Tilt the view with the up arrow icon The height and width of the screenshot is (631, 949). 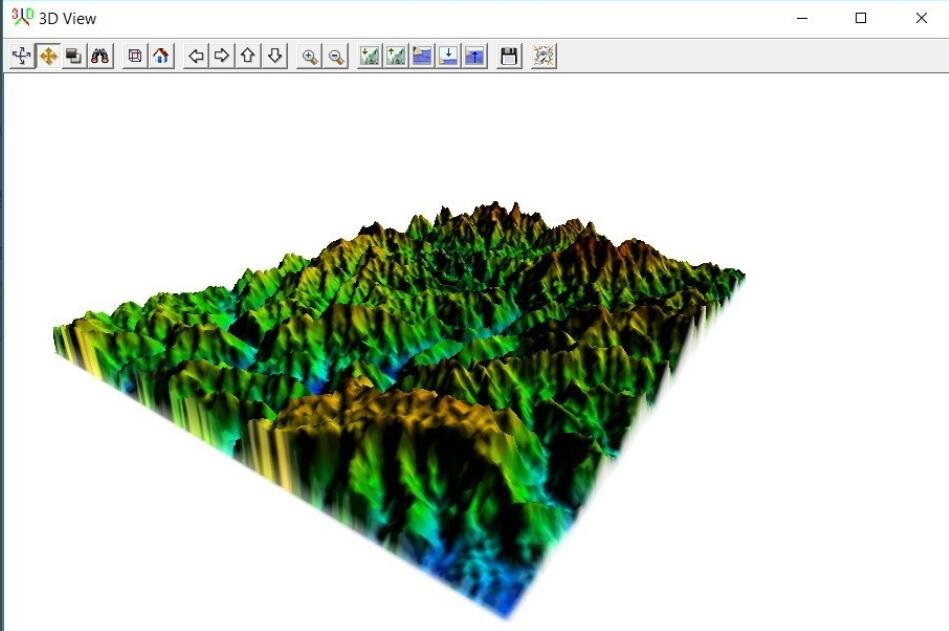click(248, 57)
